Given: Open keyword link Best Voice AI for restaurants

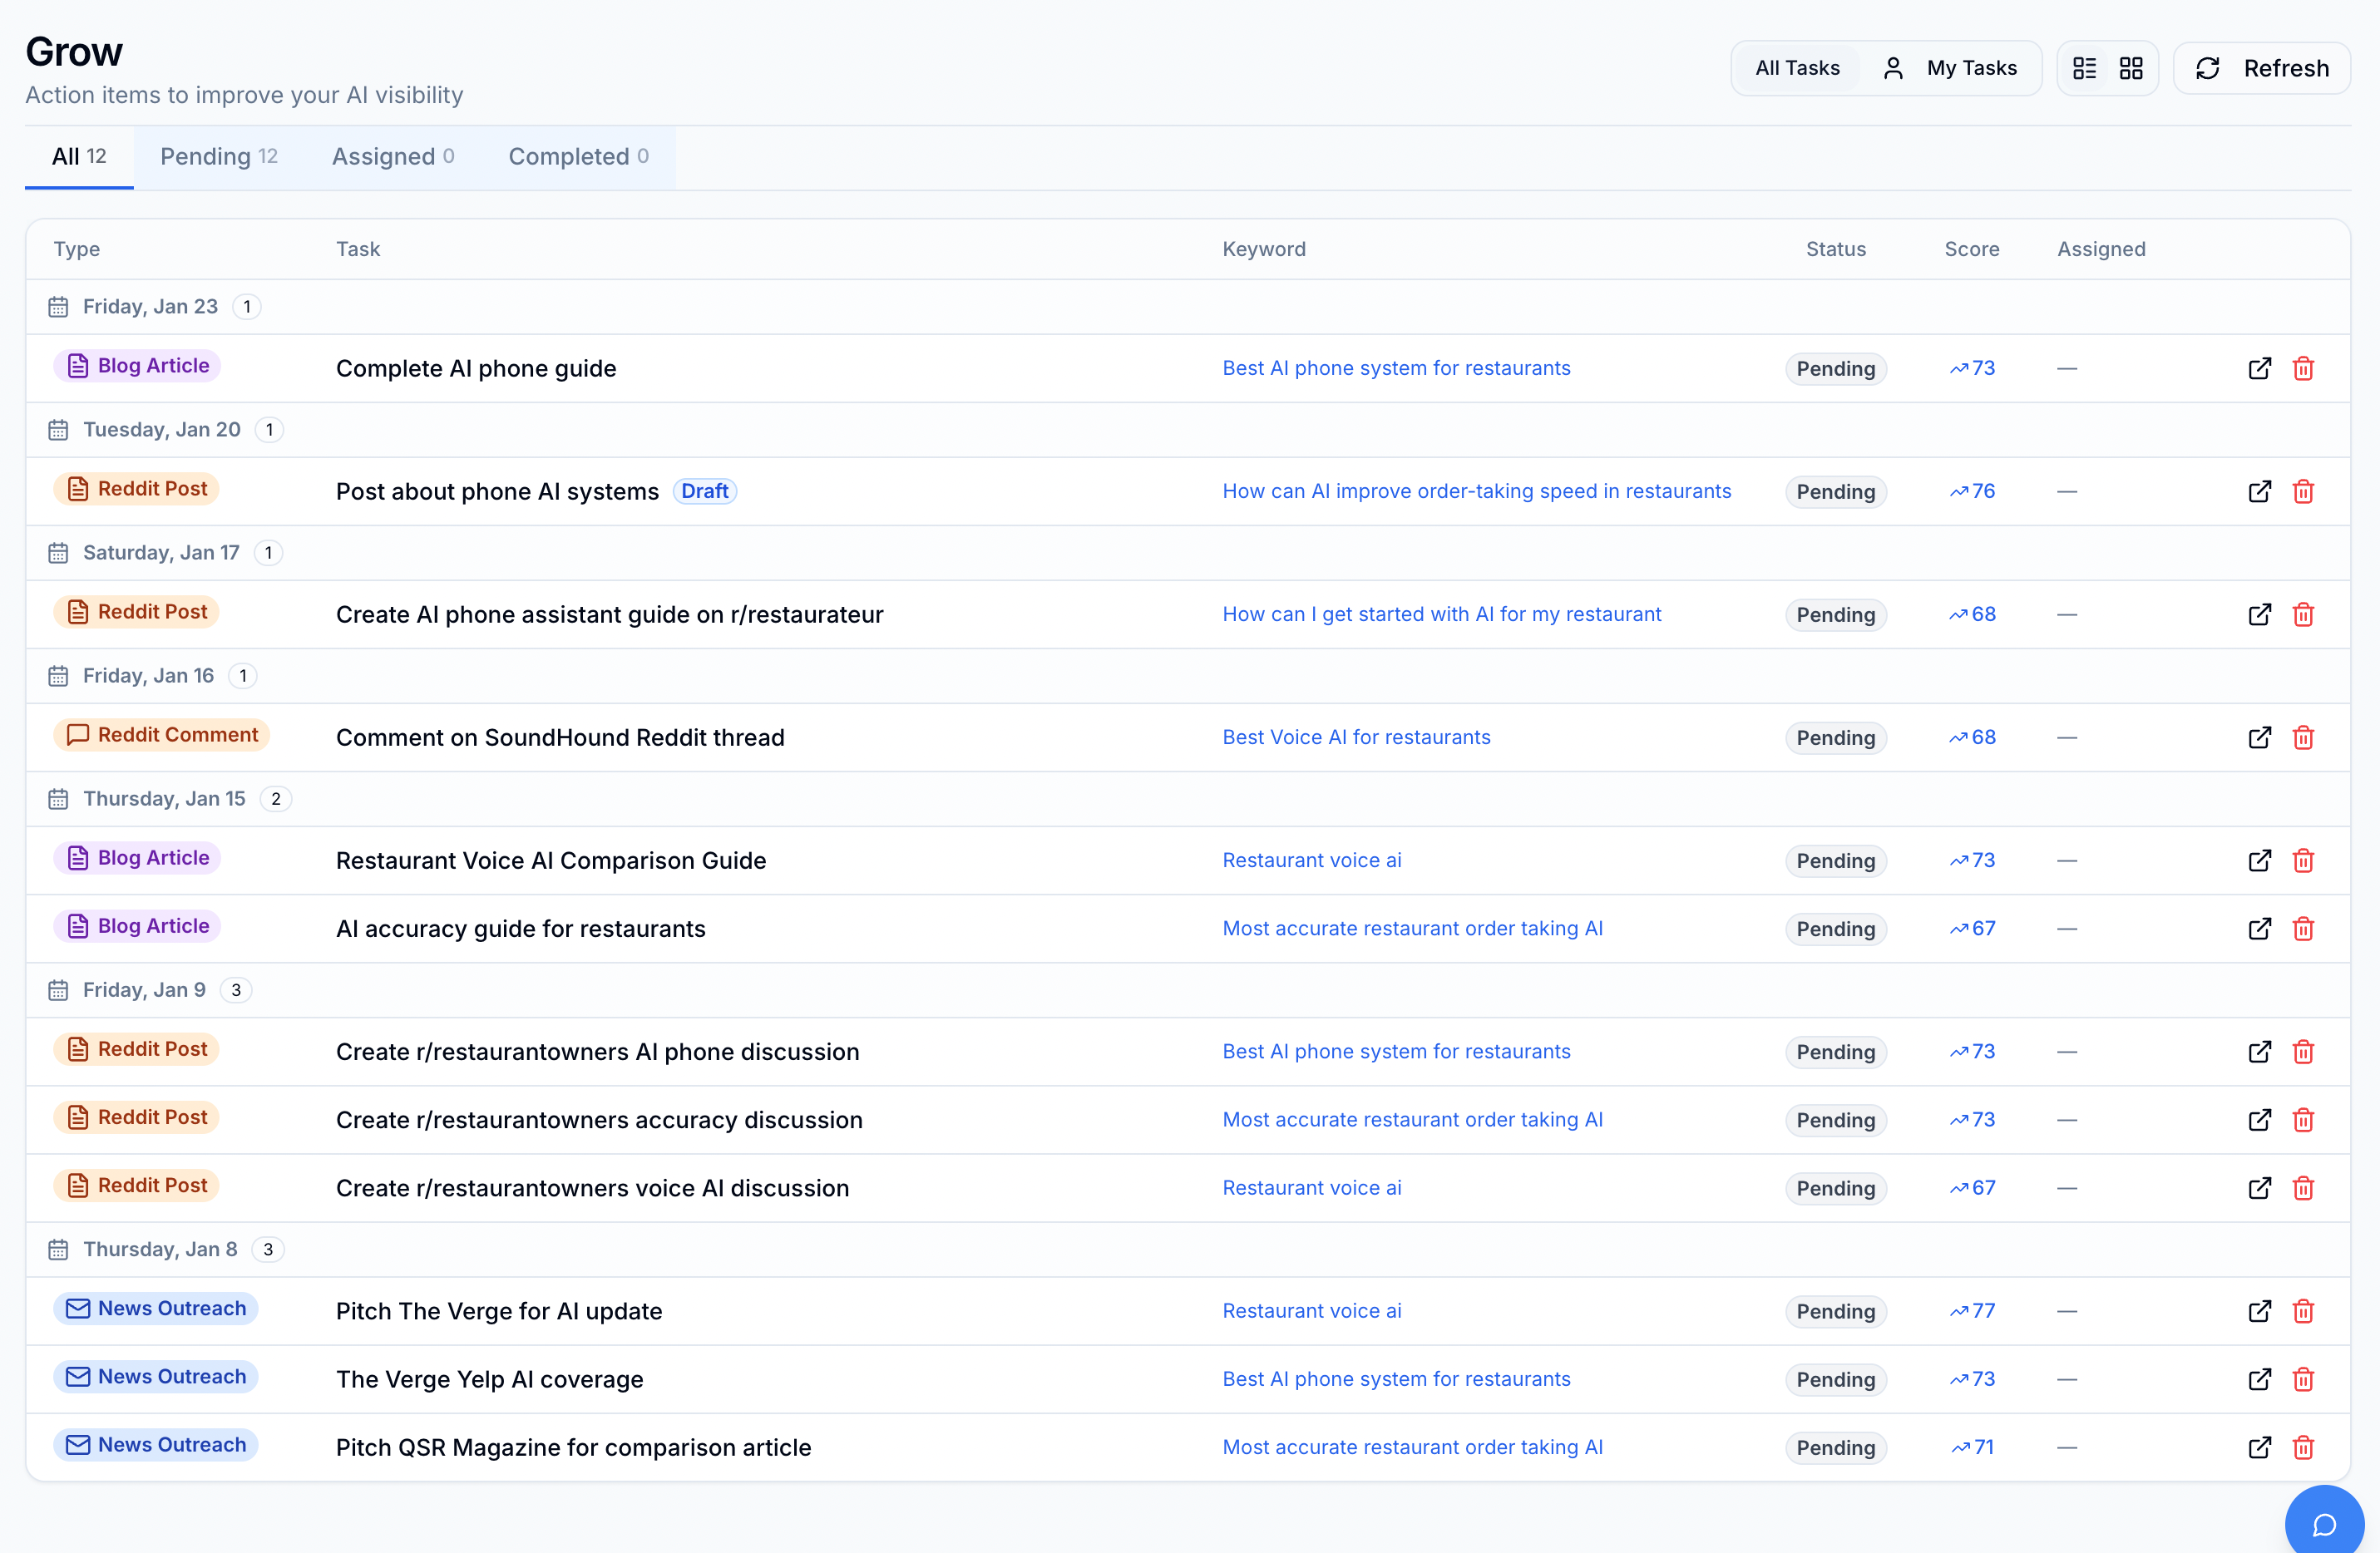Looking at the screenshot, I should click(1355, 737).
